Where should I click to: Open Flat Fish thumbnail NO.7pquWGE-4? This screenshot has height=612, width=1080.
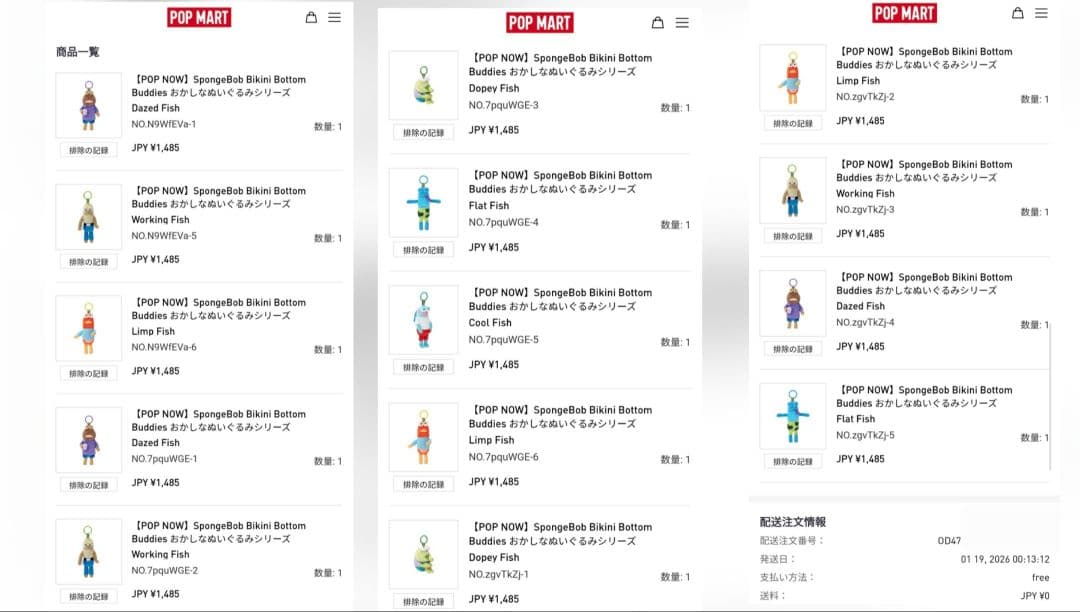tap(423, 202)
